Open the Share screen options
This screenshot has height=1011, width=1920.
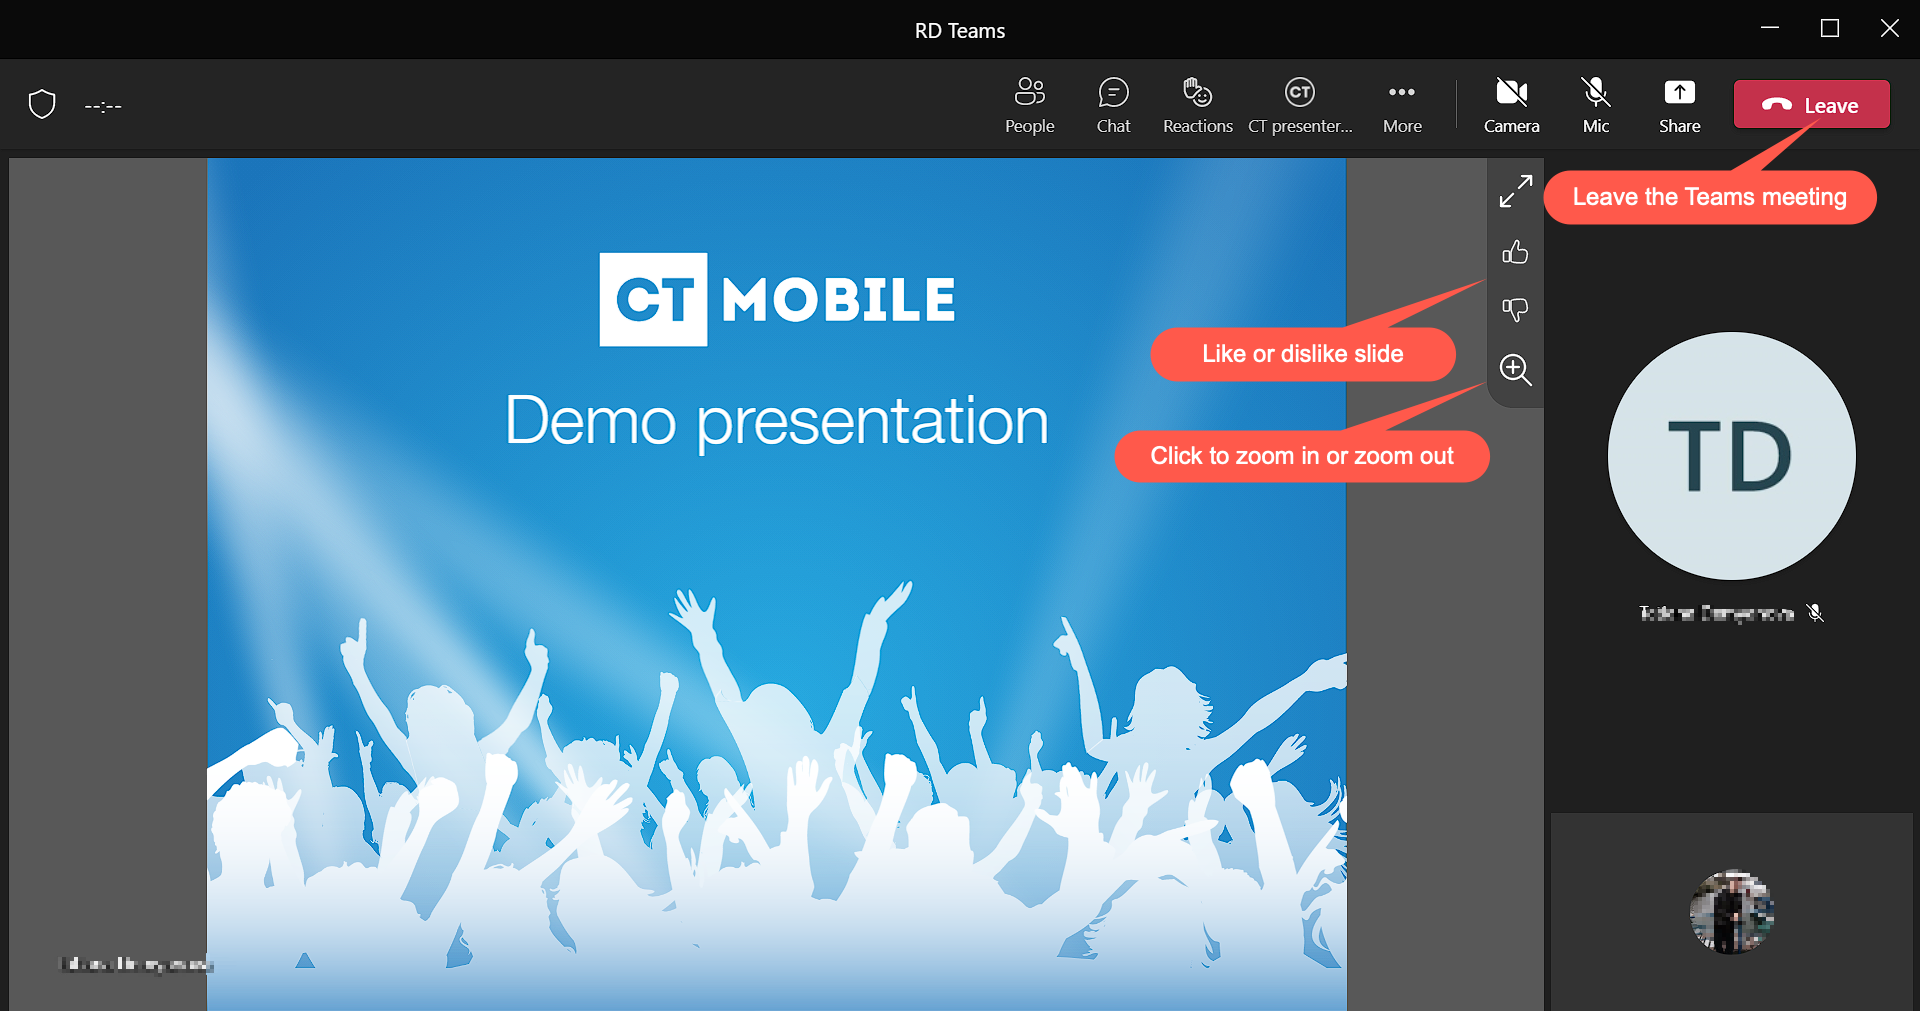(1679, 104)
